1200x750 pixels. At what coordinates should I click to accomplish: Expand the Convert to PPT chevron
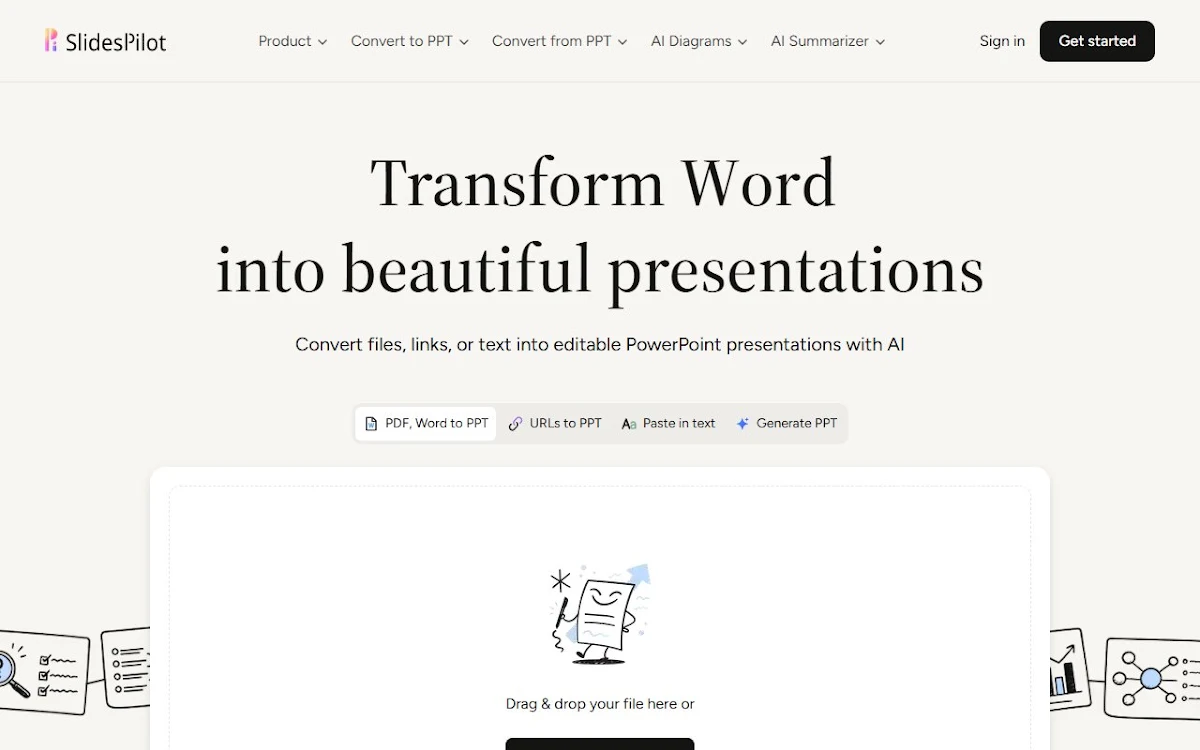pos(464,42)
